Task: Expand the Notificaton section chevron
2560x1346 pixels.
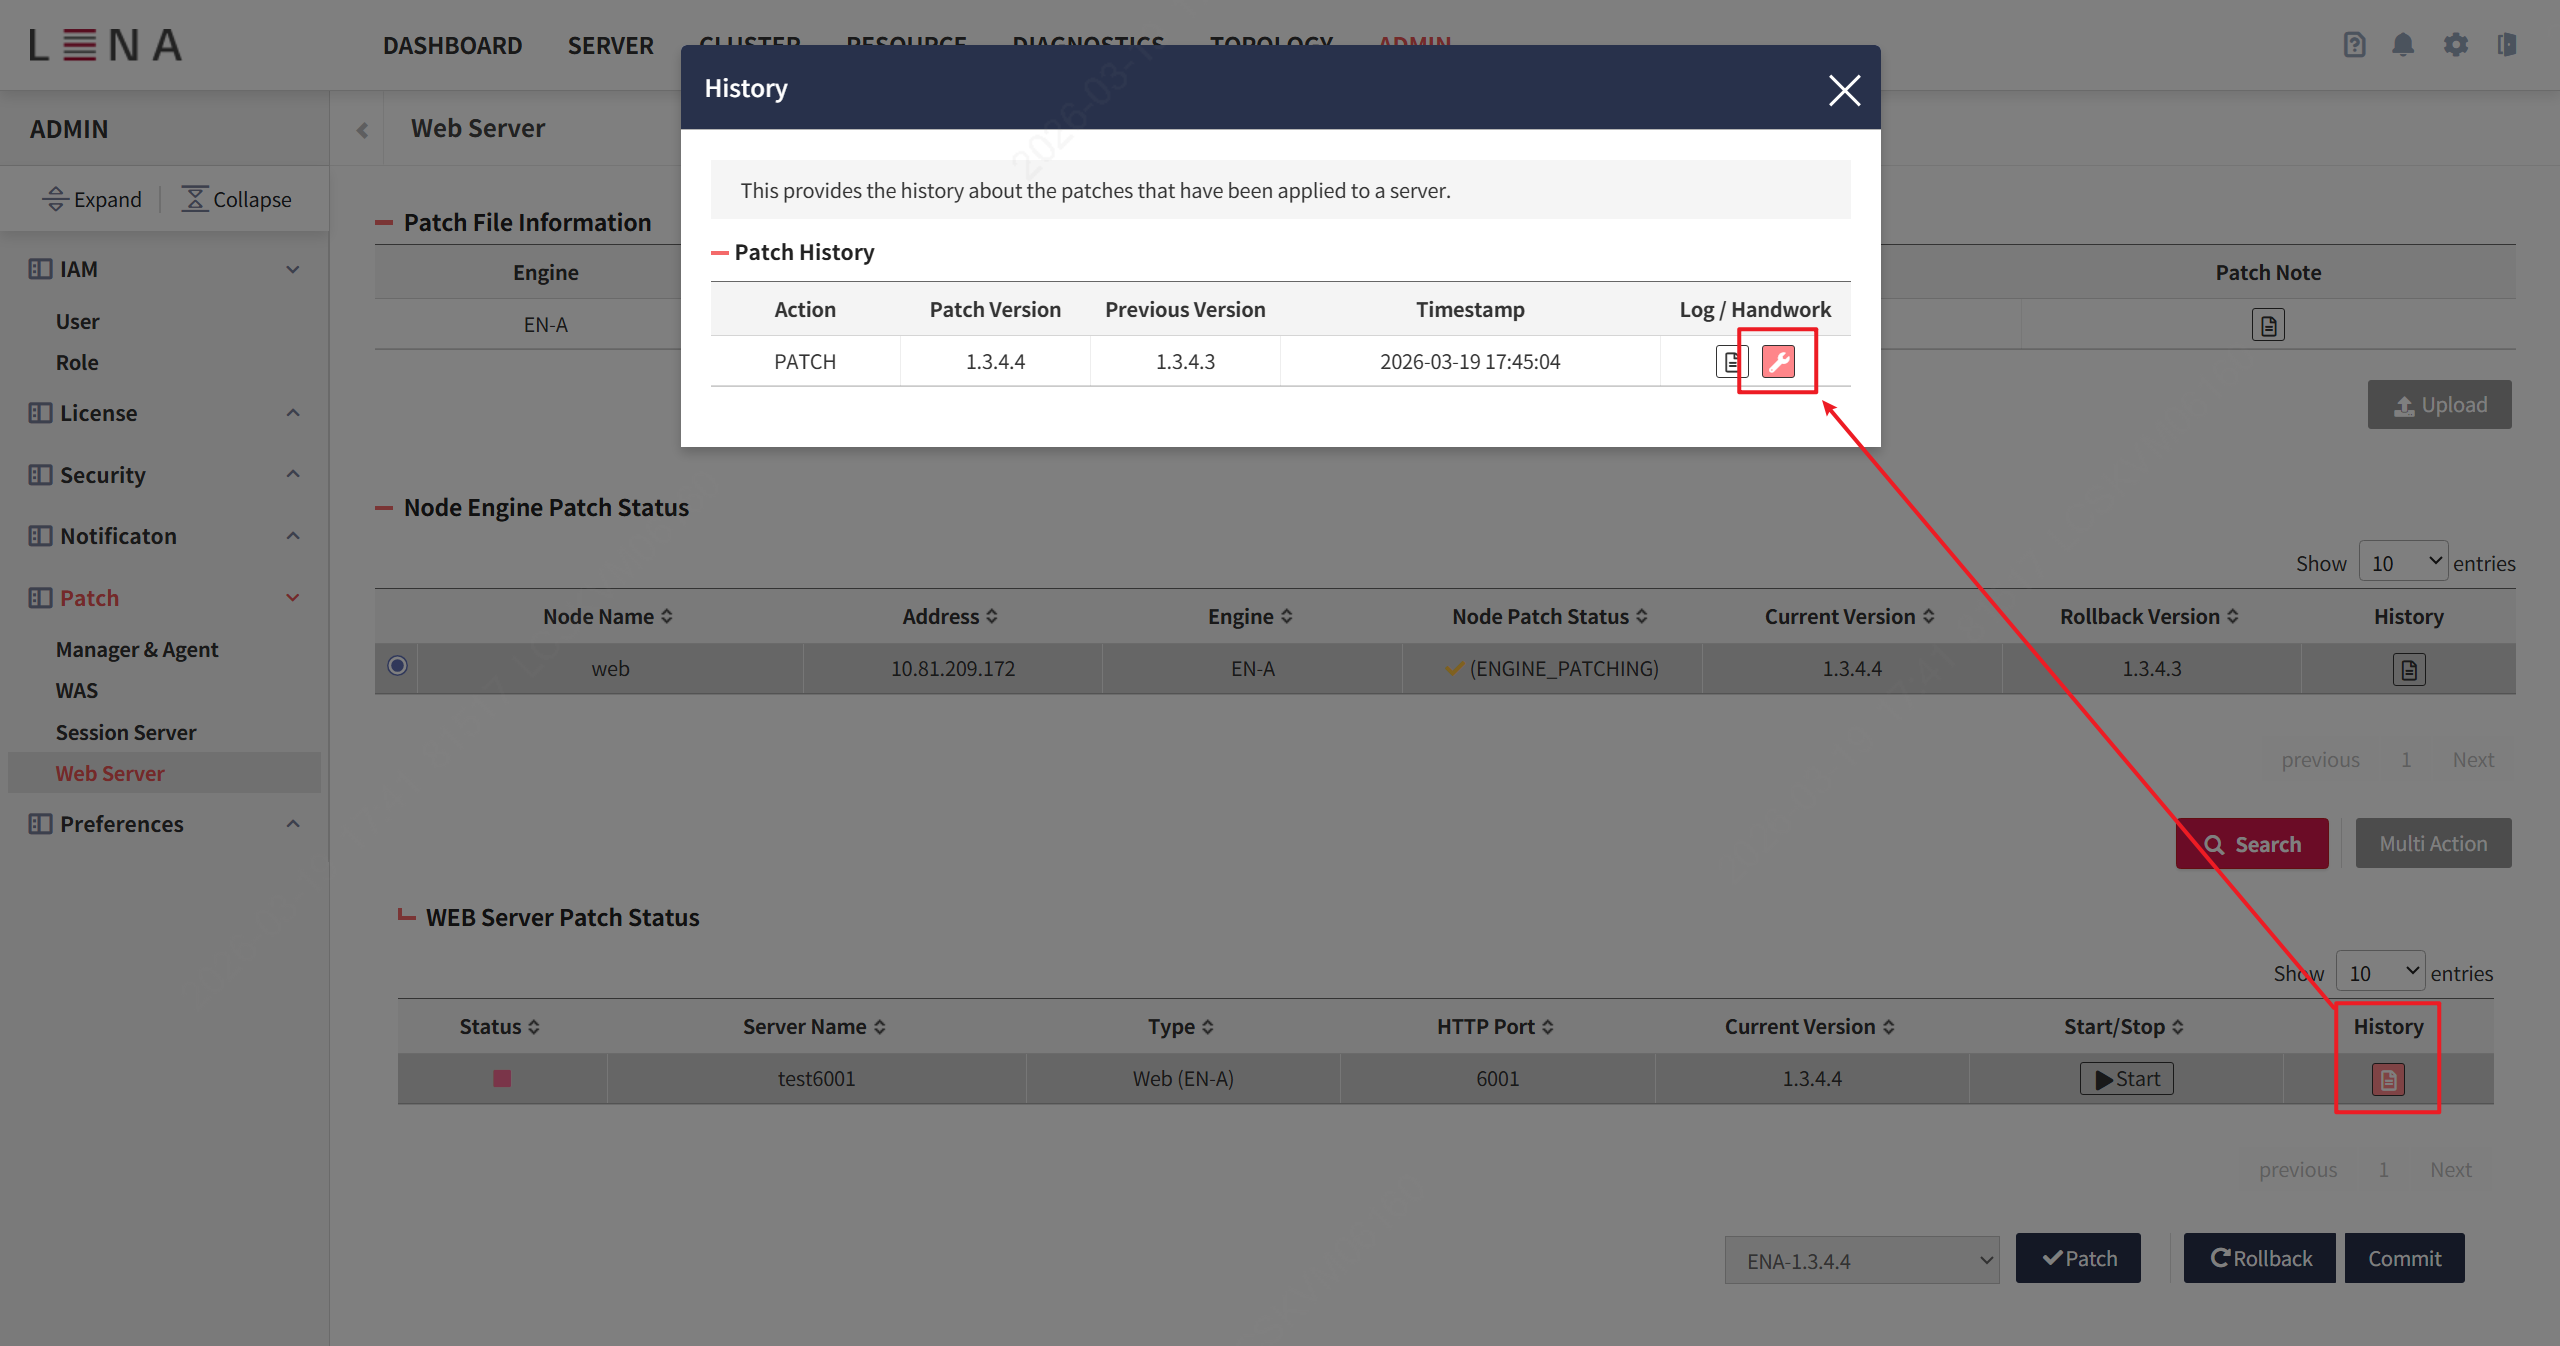Action: click(293, 536)
